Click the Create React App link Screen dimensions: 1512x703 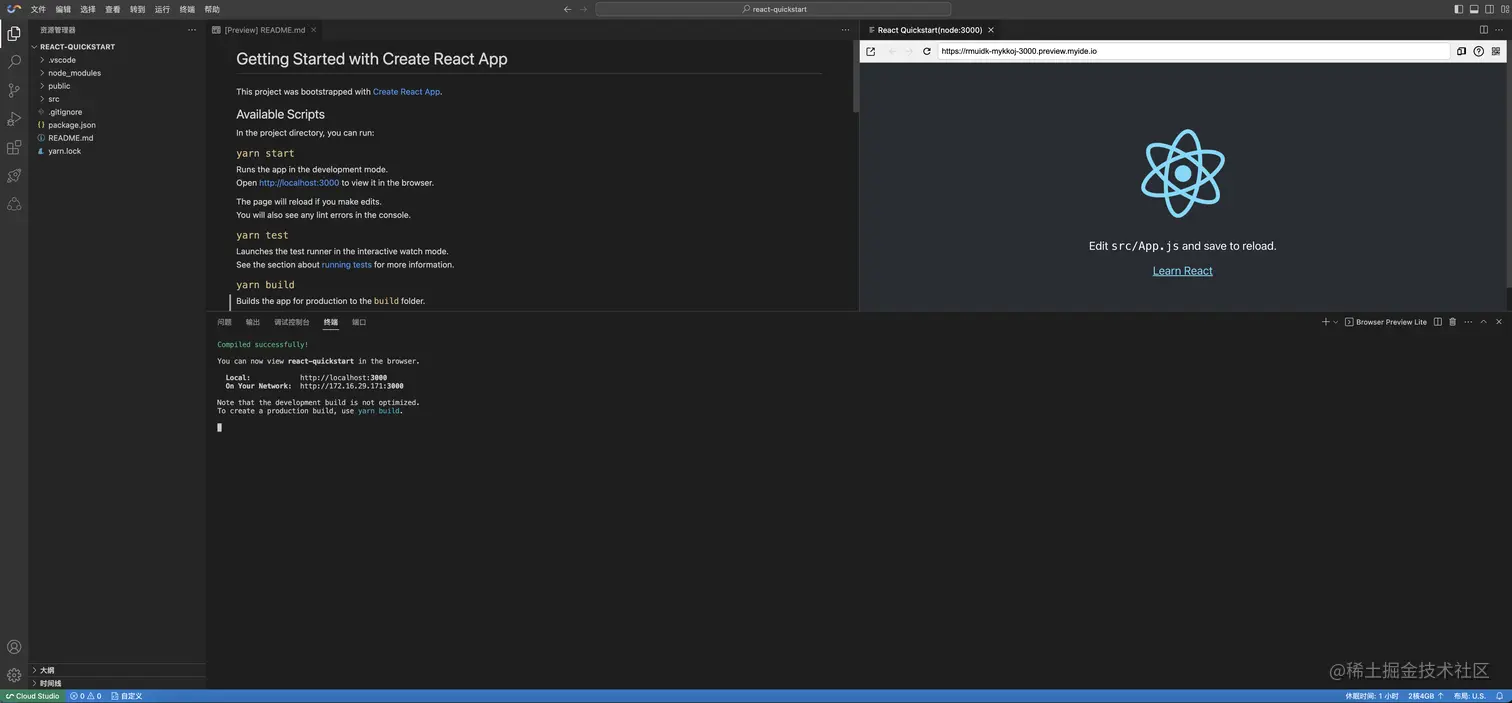pyautogui.click(x=406, y=92)
